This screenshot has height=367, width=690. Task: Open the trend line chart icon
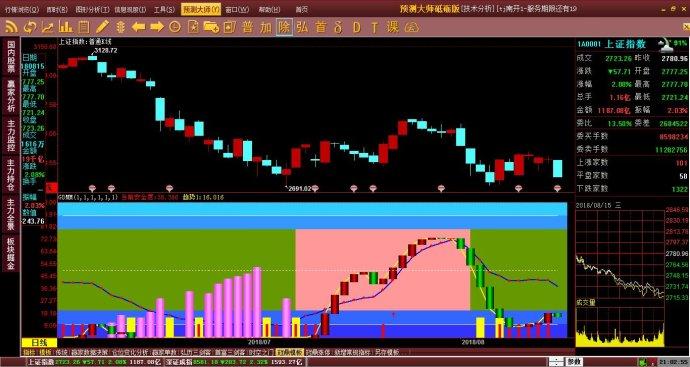[x=48, y=27]
